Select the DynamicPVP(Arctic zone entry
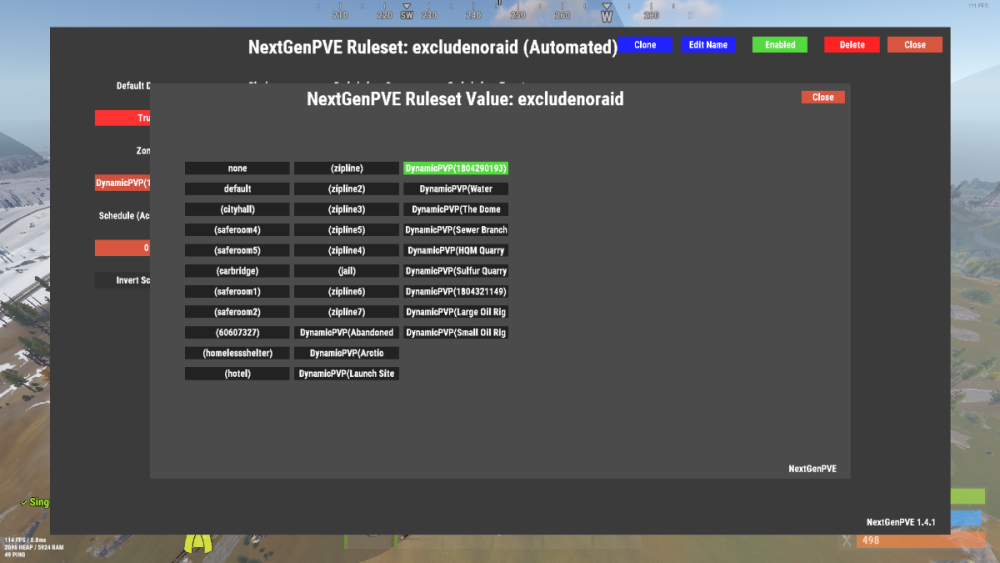Screen dimensions: 1000x563 click(x=346, y=353)
